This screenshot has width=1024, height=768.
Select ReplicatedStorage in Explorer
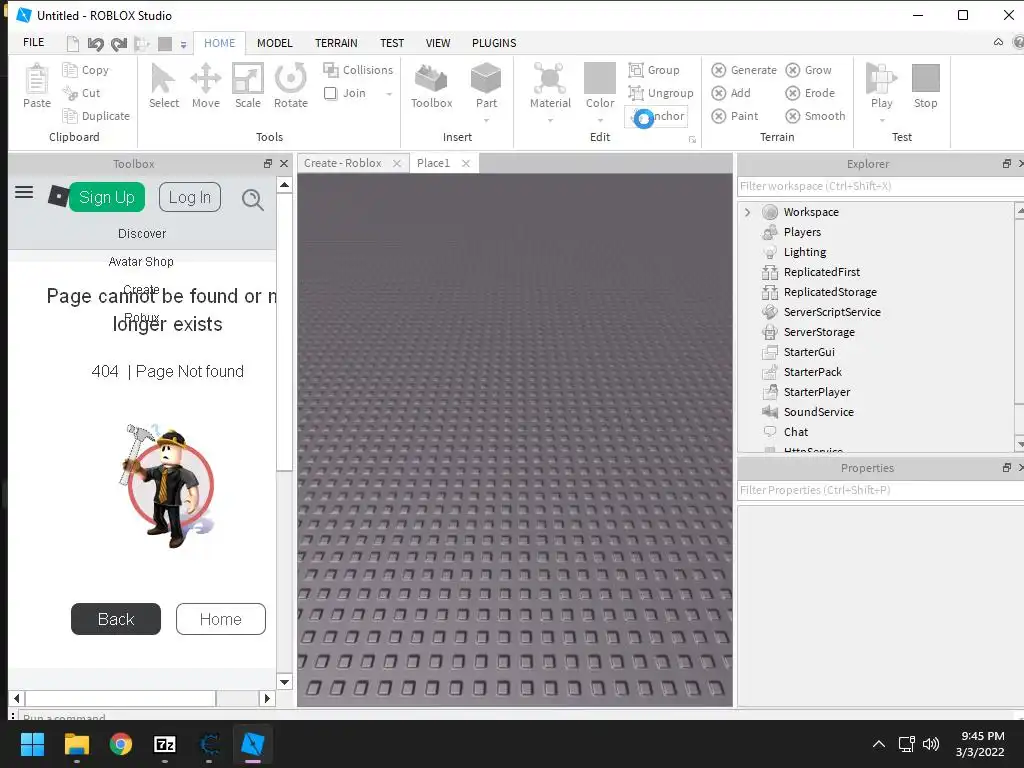[x=830, y=292]
